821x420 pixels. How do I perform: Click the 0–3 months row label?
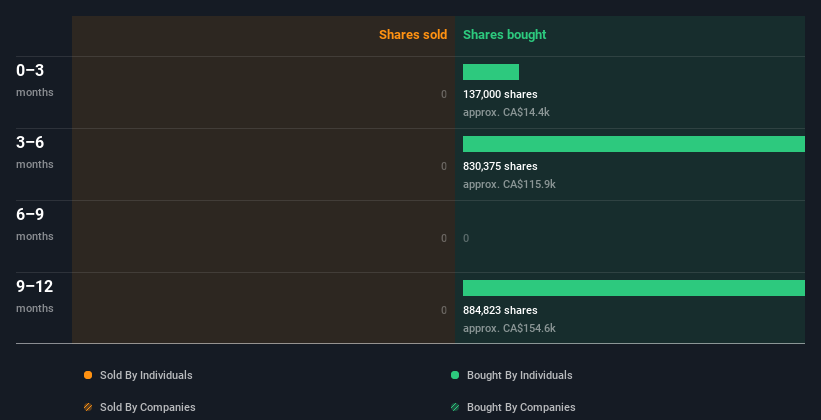35,80
